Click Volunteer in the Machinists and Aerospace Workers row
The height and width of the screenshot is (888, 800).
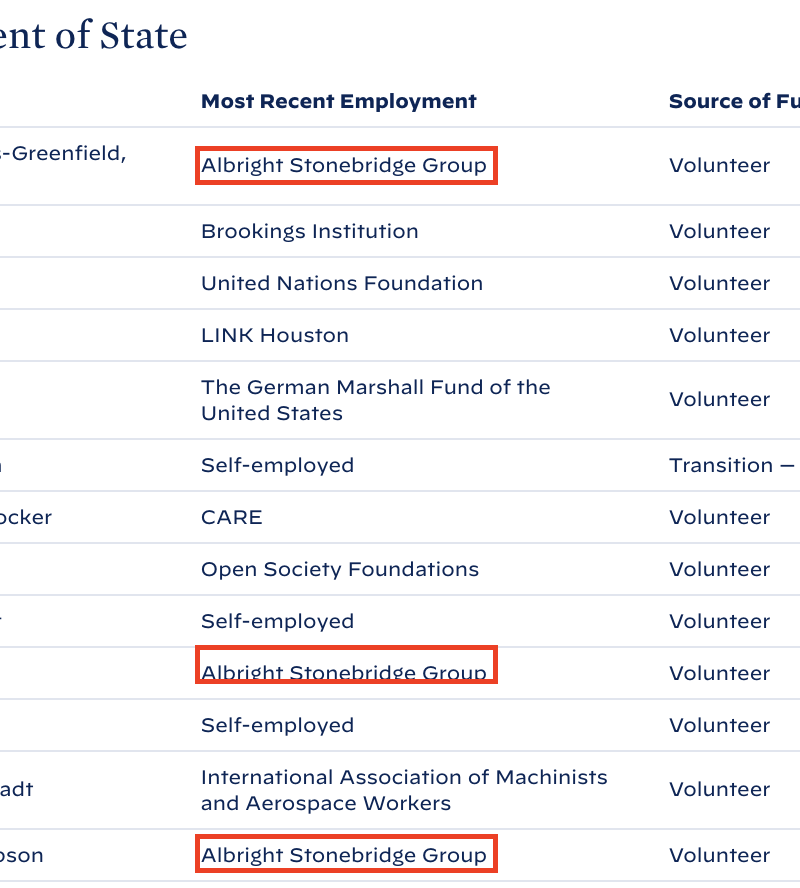(x=720, y=789)
